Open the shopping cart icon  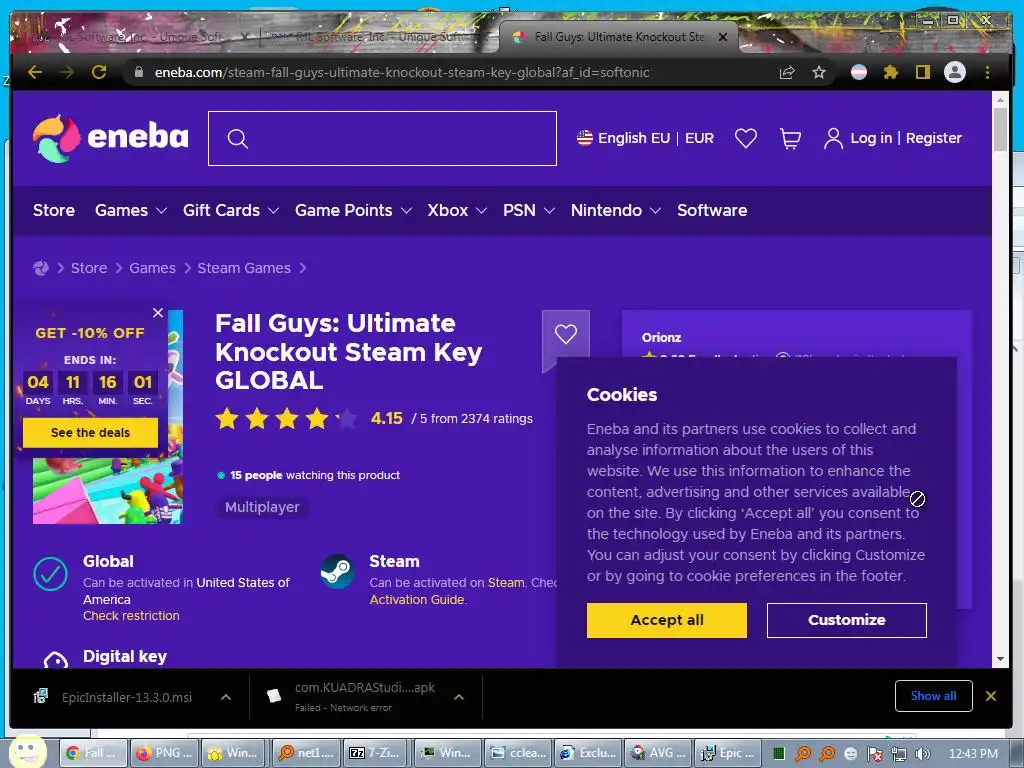click(x=790, y=138)
